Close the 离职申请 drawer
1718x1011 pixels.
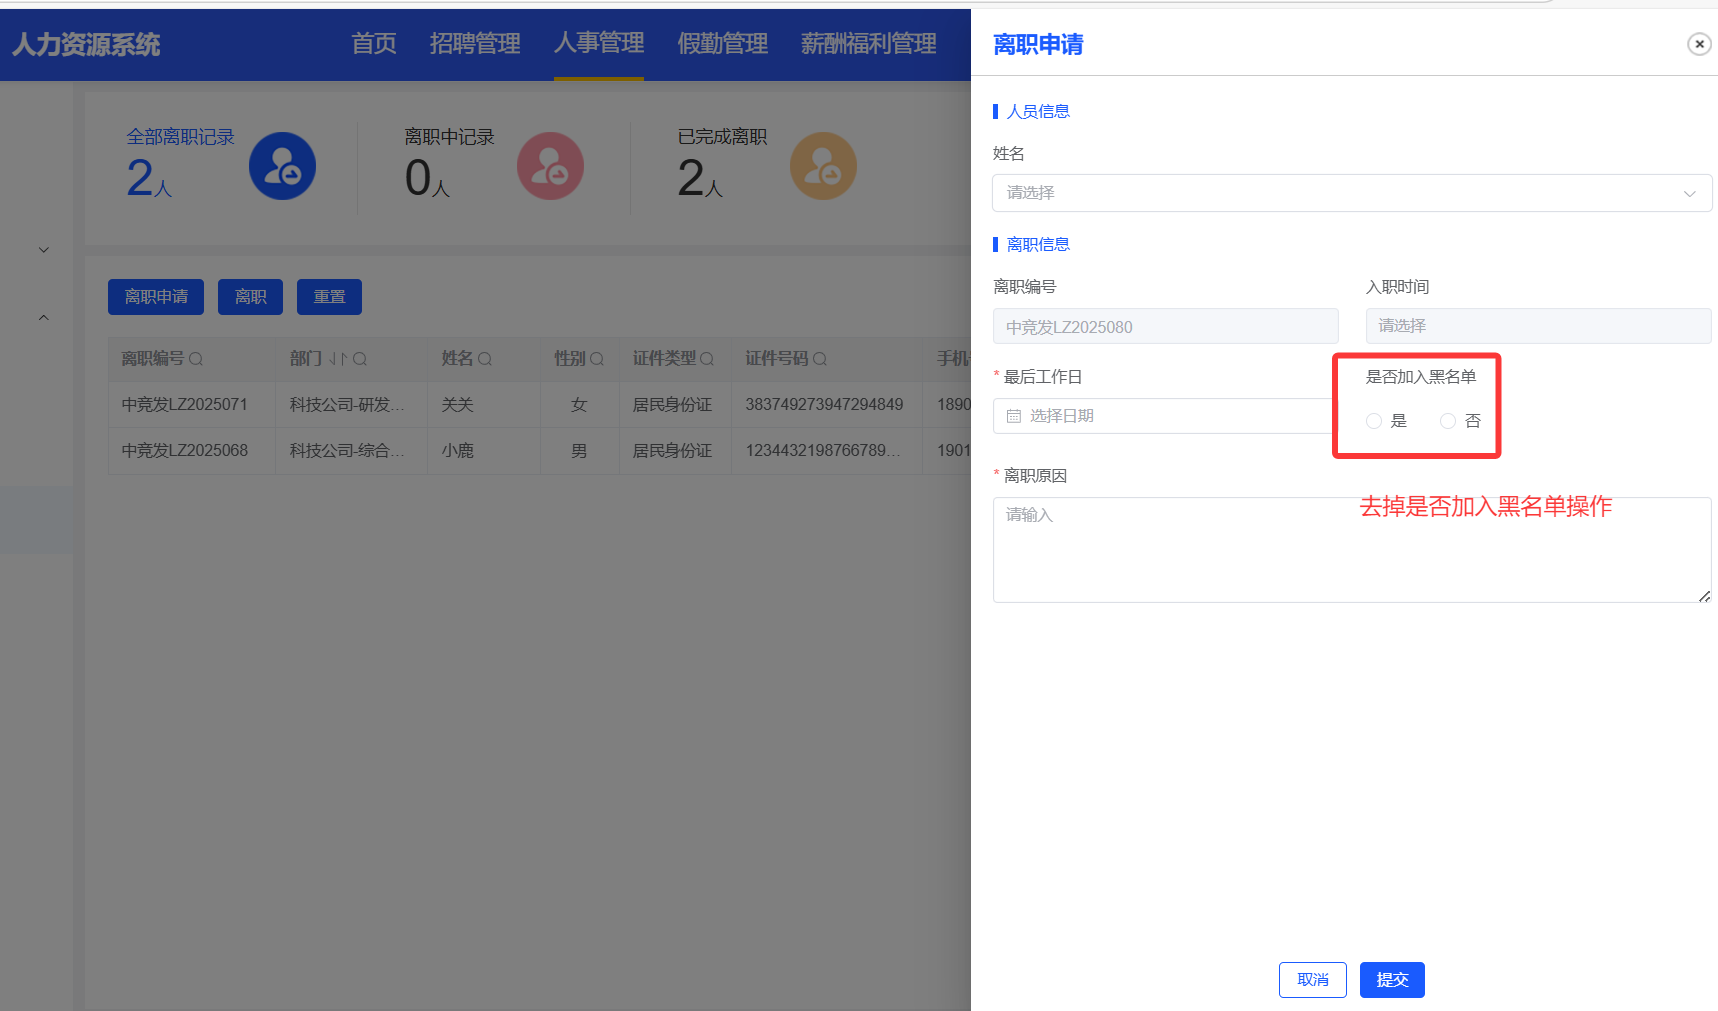(1699, 44)
